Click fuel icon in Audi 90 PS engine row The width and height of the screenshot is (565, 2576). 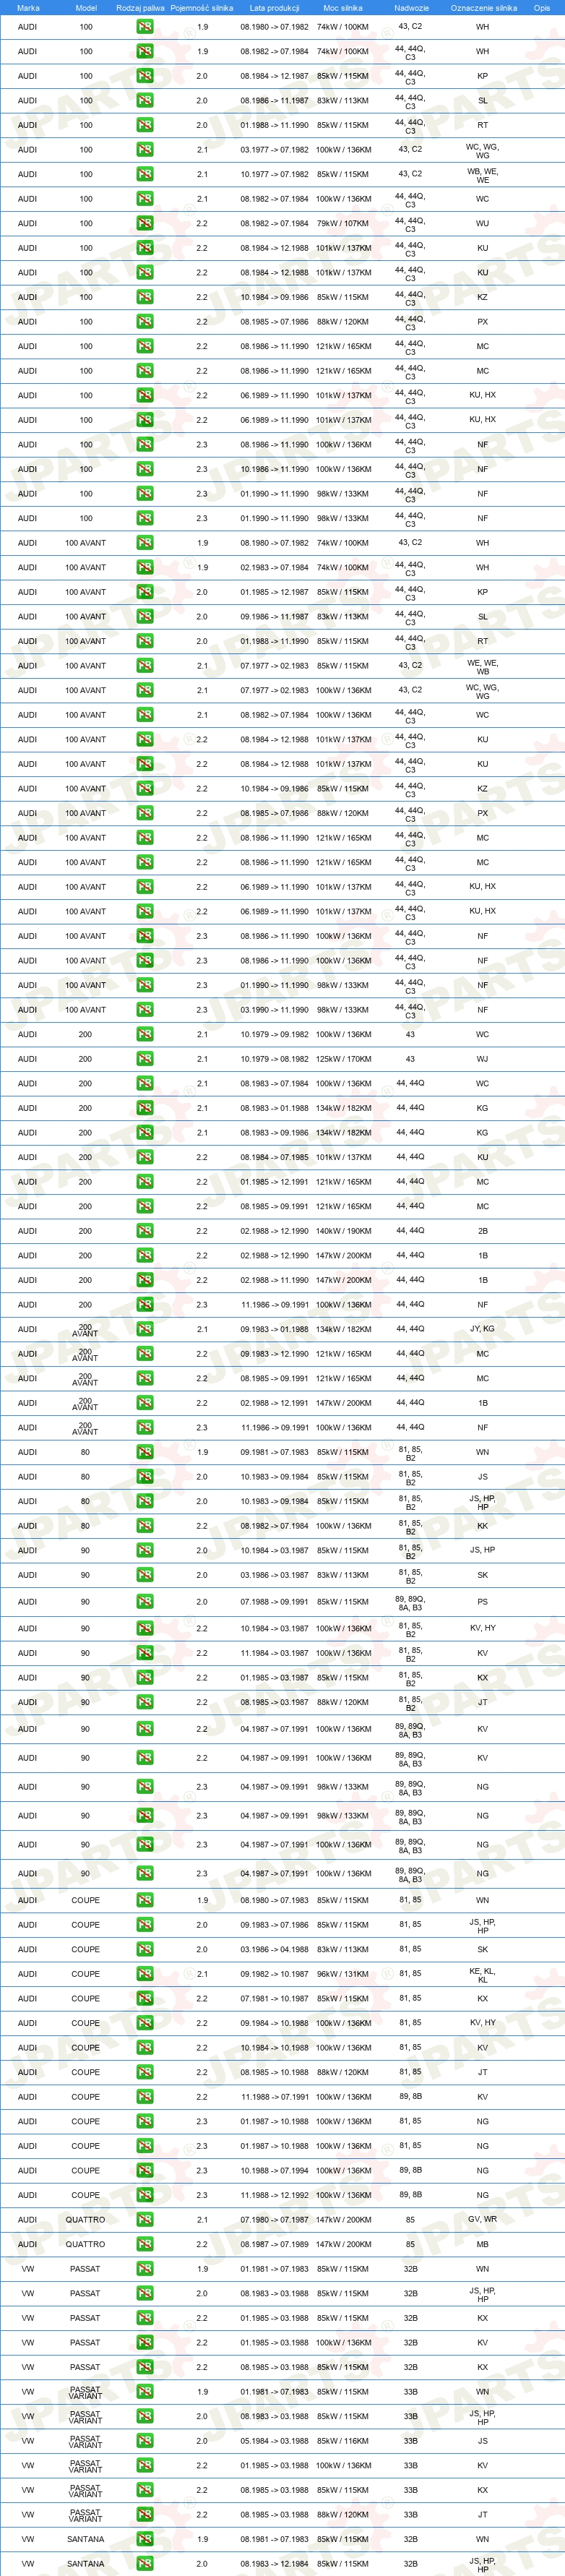pos(145,1601)
